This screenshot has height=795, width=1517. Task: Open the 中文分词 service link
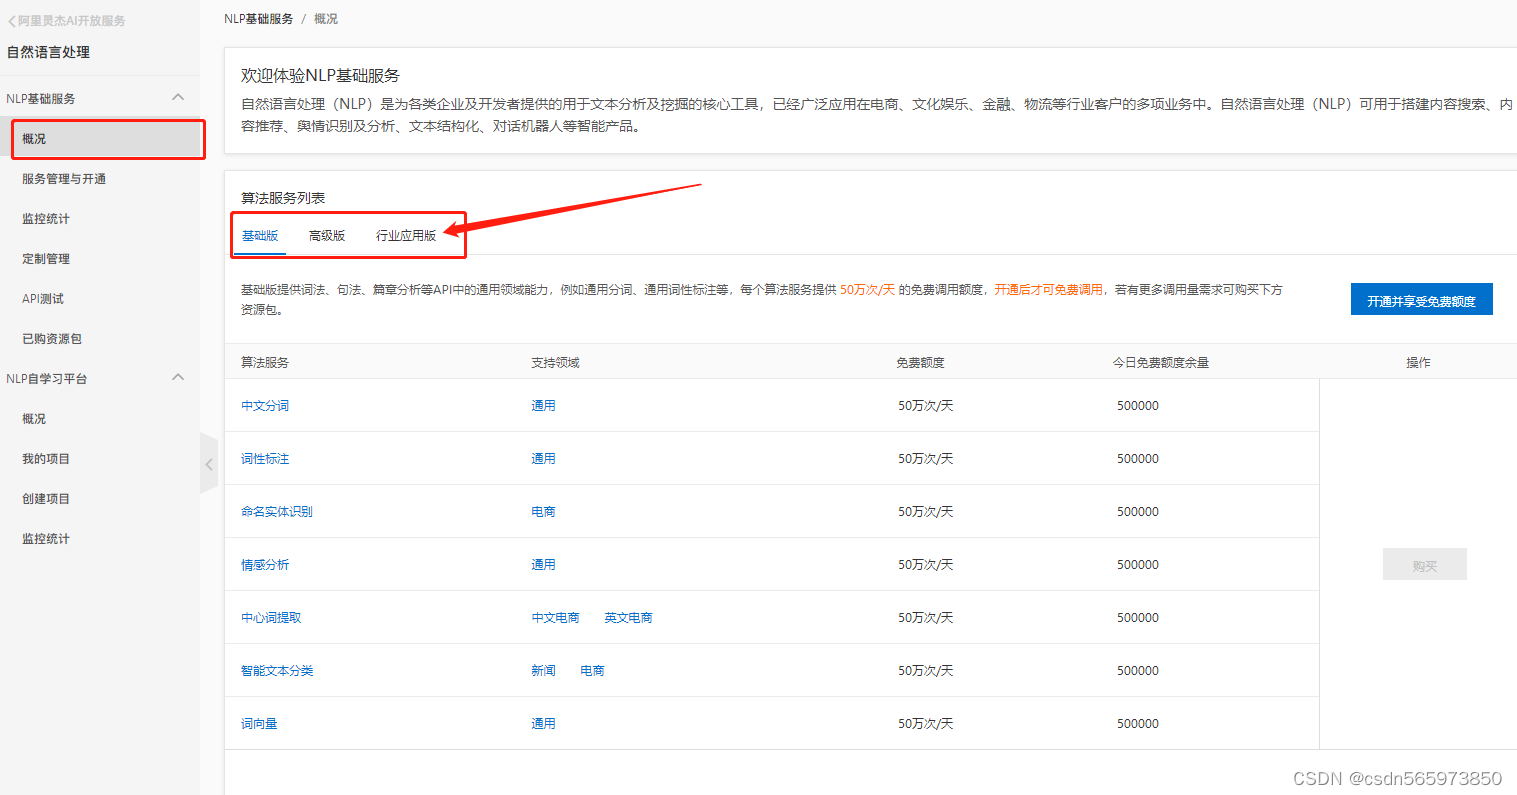264,405
